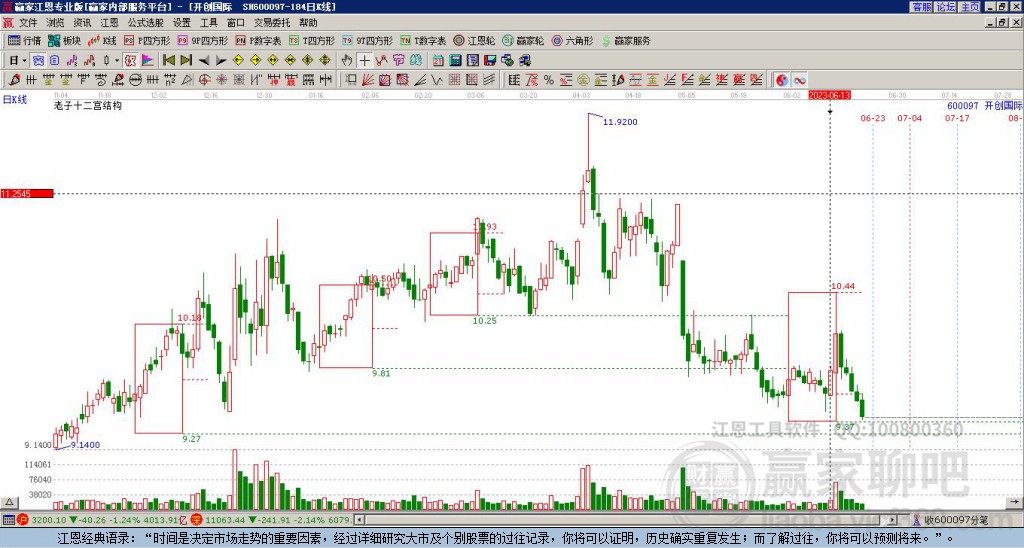Click the 节 solar-term icon

click(x=398, y=60)
